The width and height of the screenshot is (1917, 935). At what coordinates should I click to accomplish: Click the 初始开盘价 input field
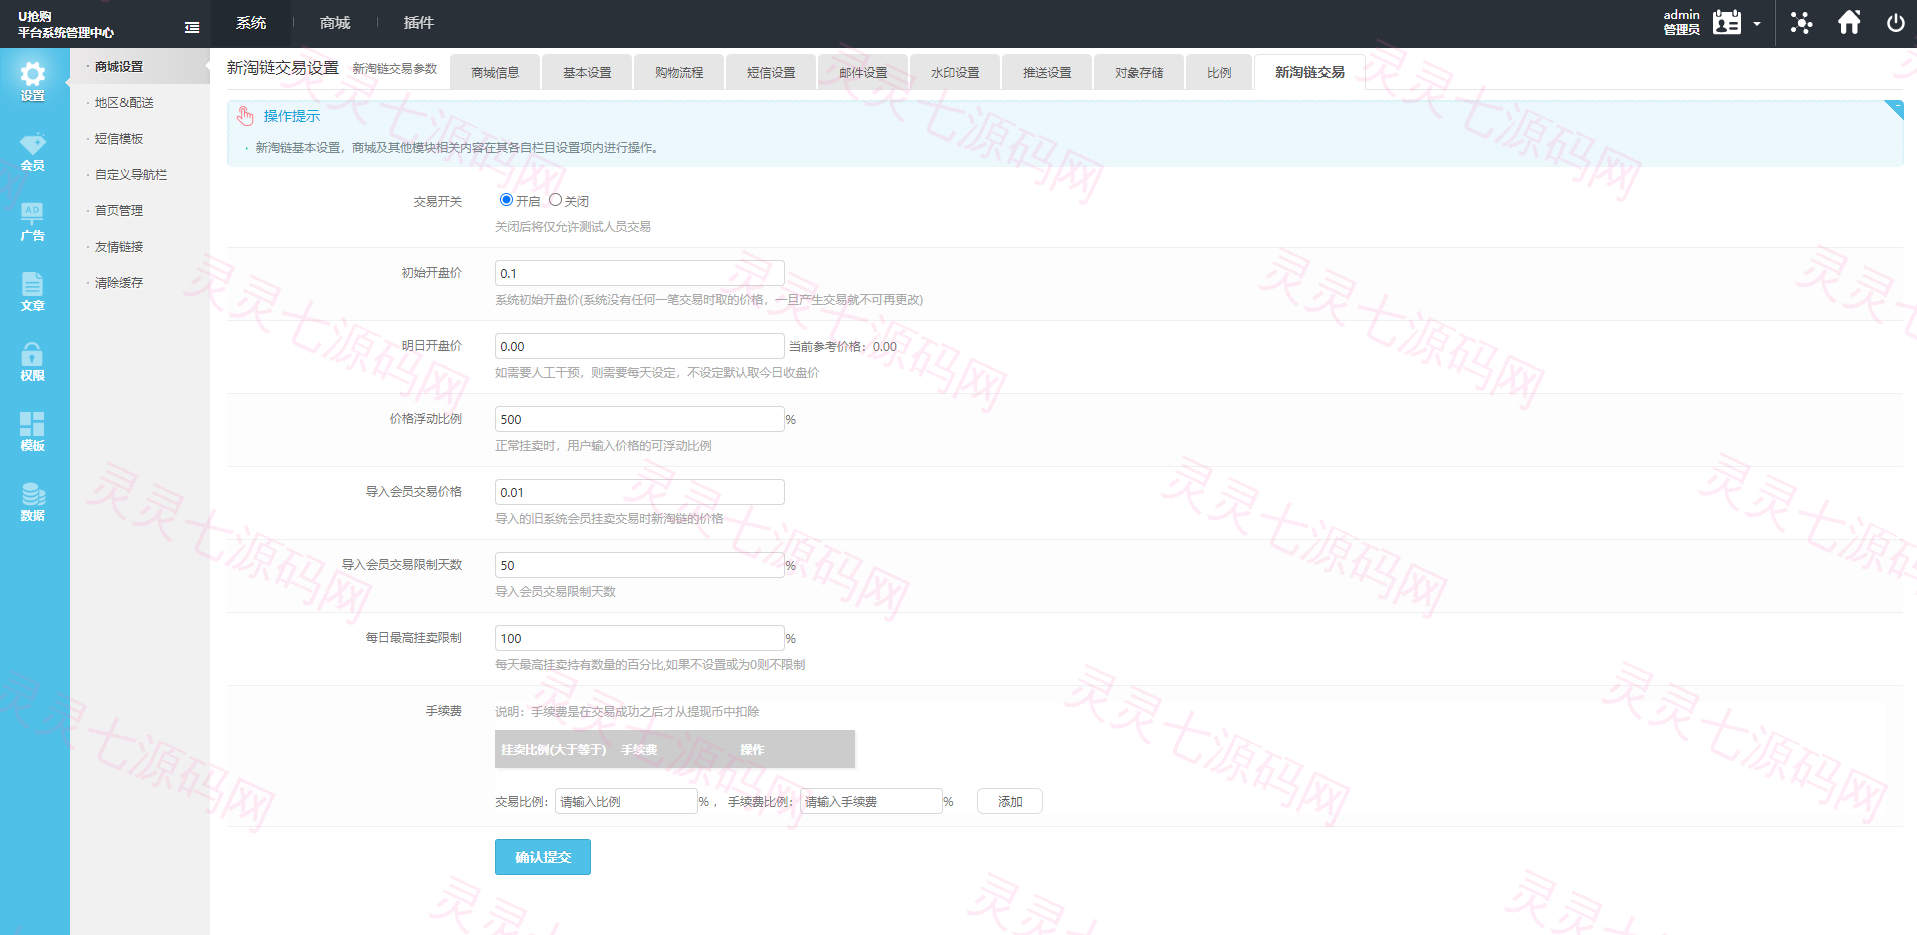pyautogui.click(x=640, y=273)
